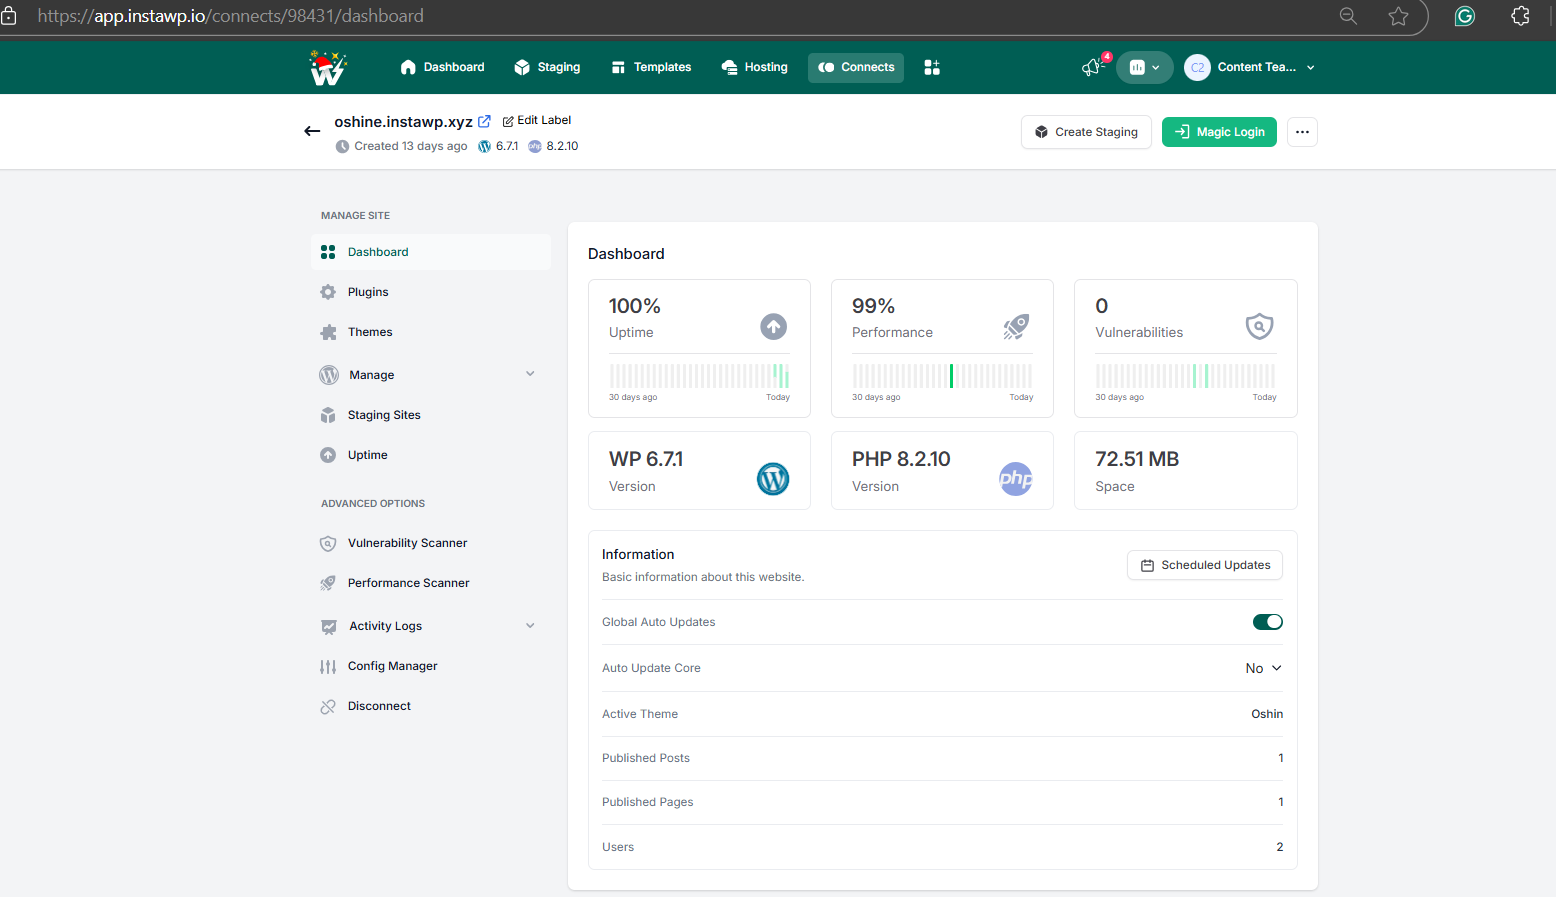Image resolution: width=1556 pixels, height=897 pixels.
Task: Click the Uptime 30-day history bar chart
Action: (699, 376)
